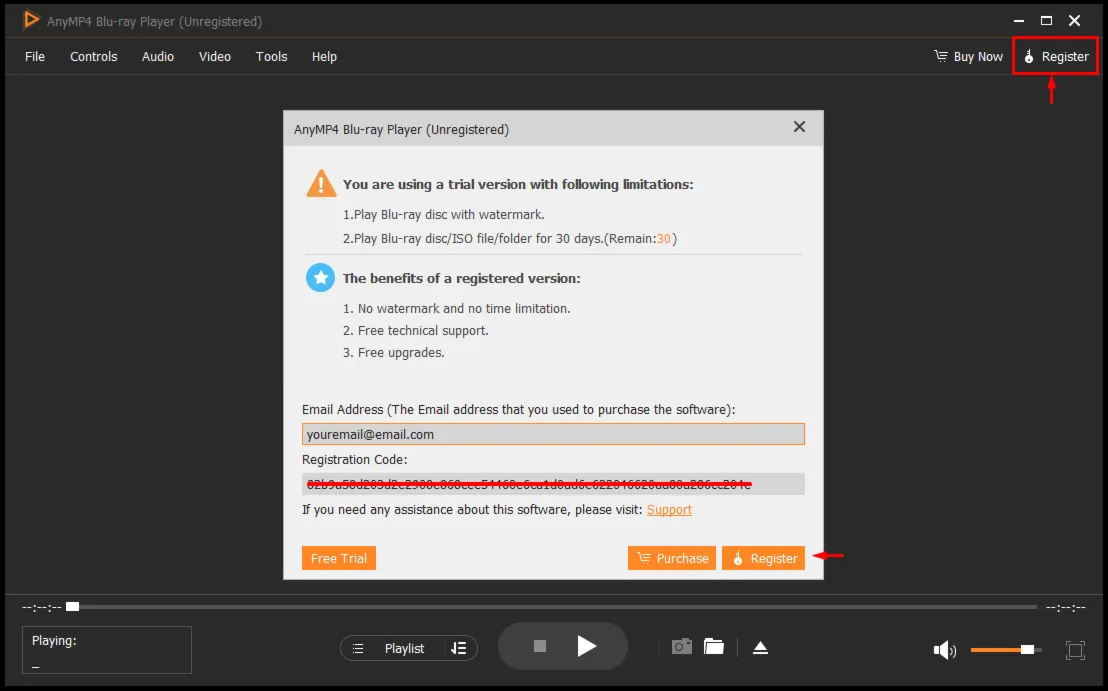Adjust the volume slider
This screenshot has height=691, width=1108.
click(1006, 649)
